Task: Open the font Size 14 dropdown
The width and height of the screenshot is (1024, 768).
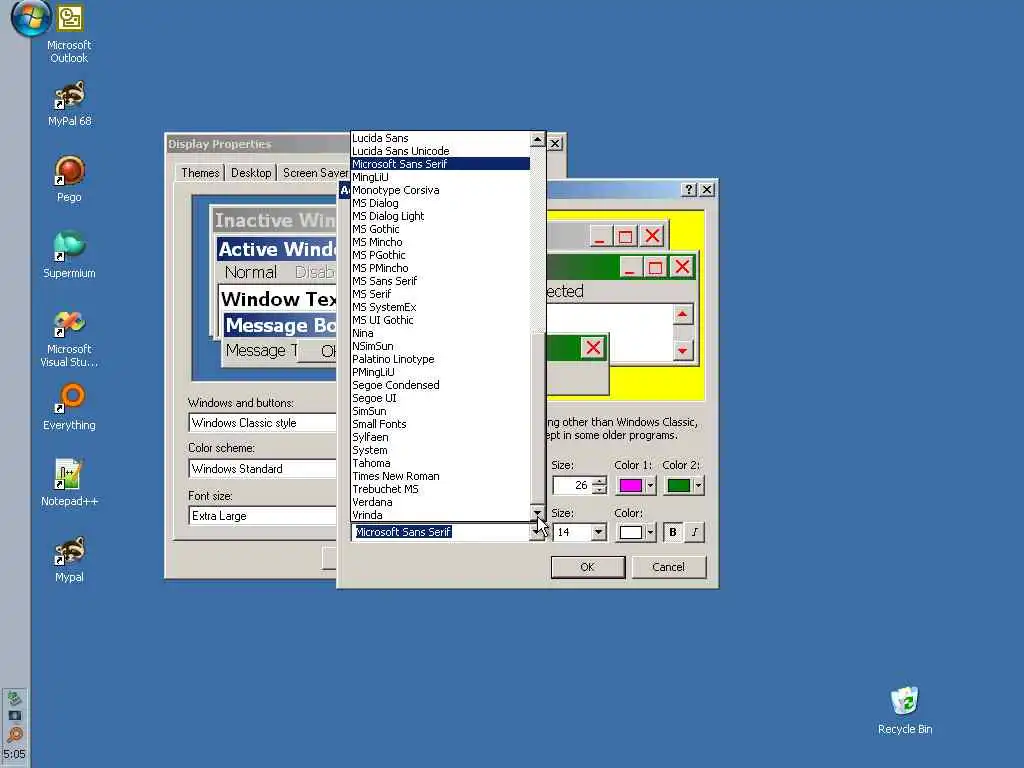Action: pos(598,532)
